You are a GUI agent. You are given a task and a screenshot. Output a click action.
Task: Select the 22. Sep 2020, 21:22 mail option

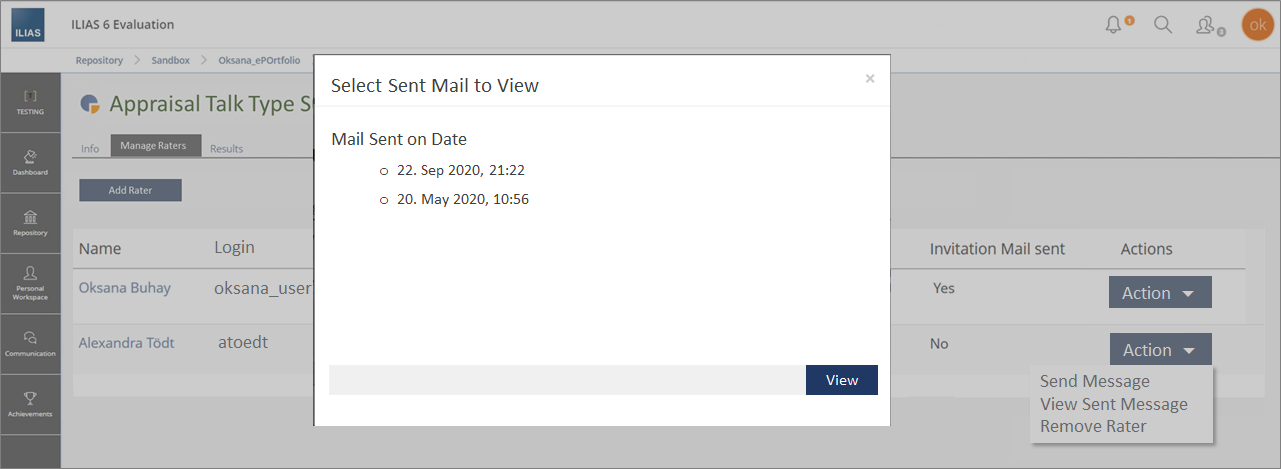[x=384, y=172]
